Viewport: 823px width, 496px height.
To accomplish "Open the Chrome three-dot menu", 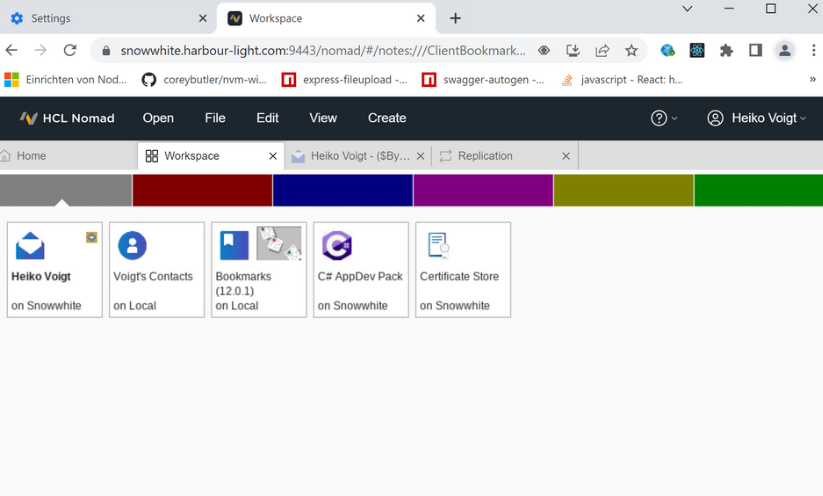I will click(814, 50).
